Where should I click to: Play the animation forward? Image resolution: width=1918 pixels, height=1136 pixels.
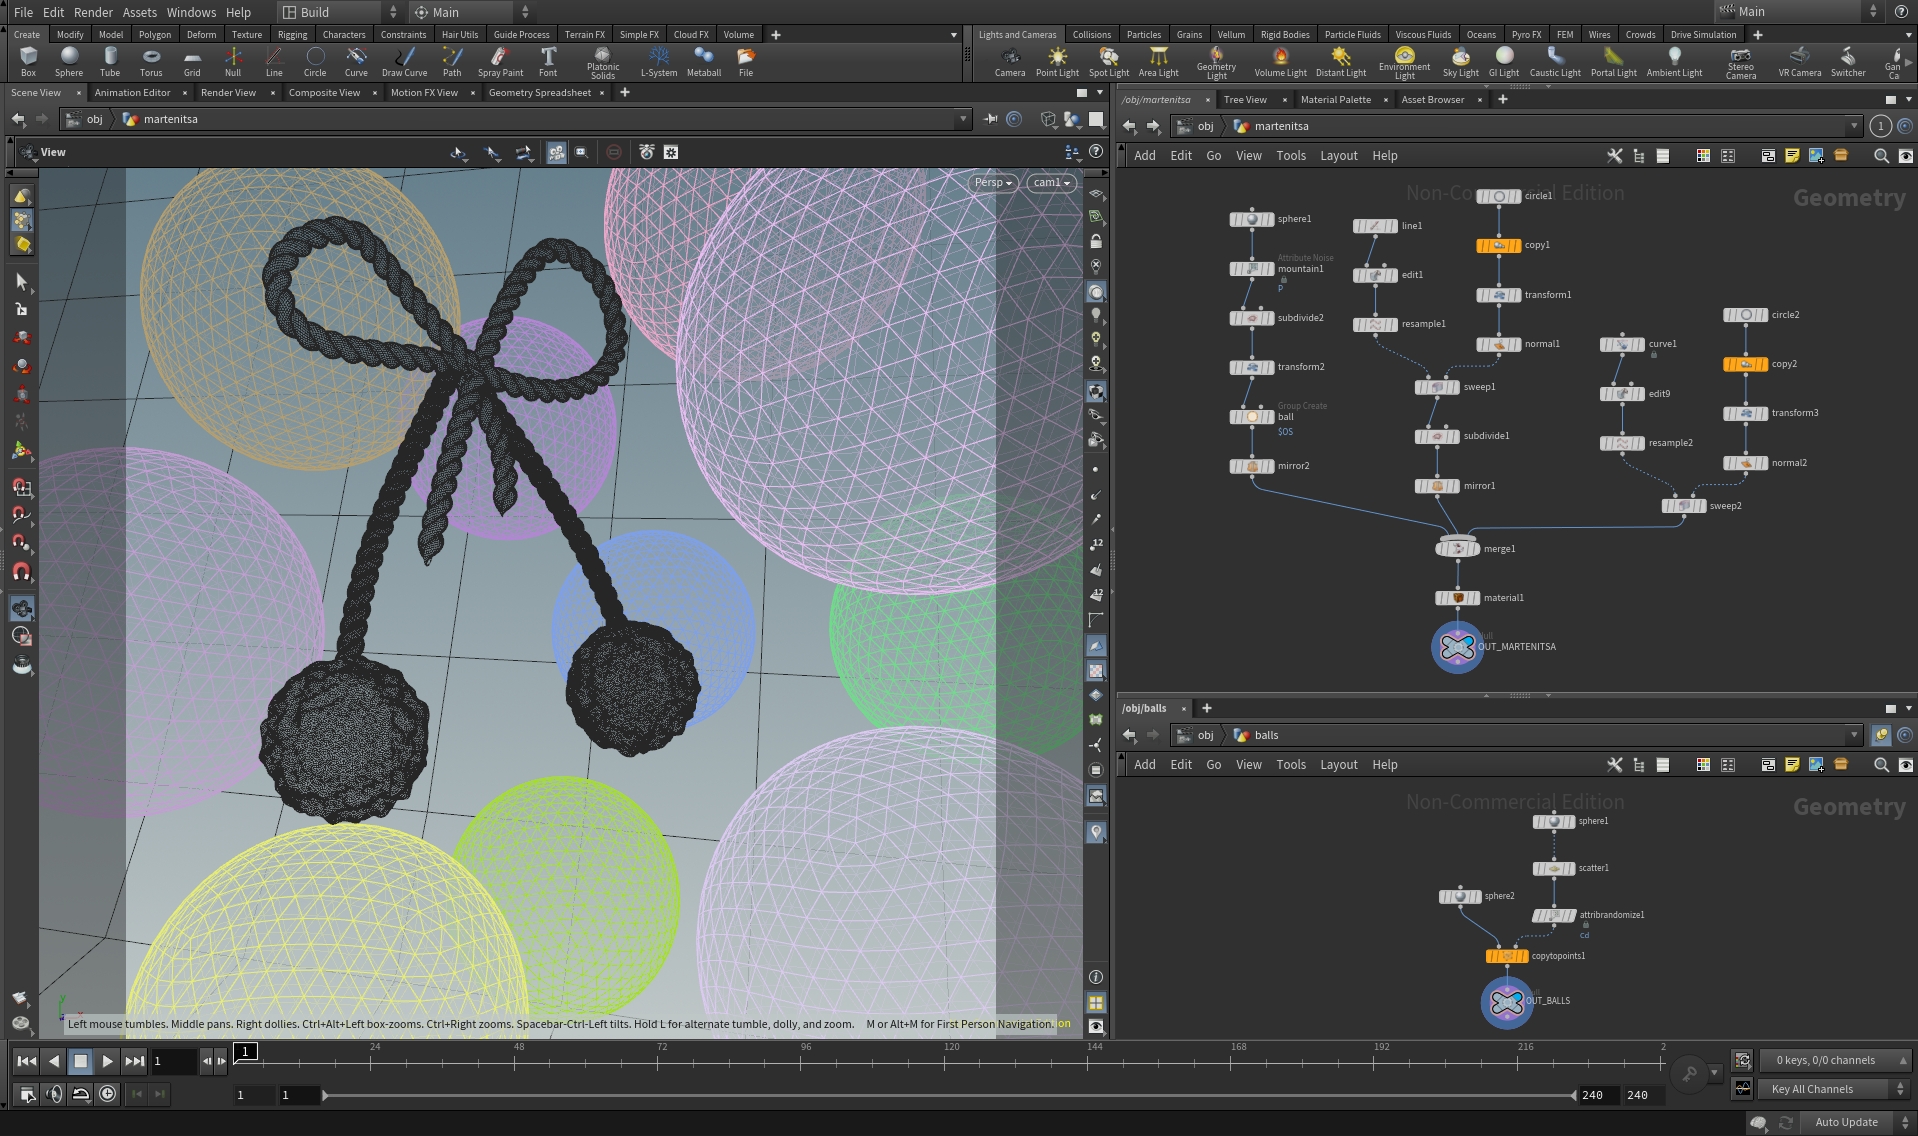pos(108,1061)
